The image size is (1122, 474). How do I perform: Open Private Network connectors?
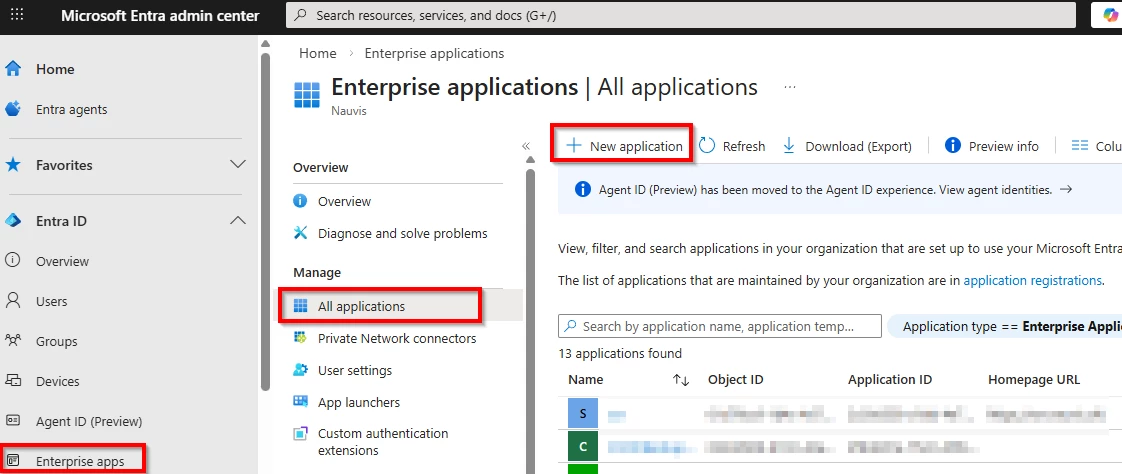pyautogui.click(x=396, y=338)
